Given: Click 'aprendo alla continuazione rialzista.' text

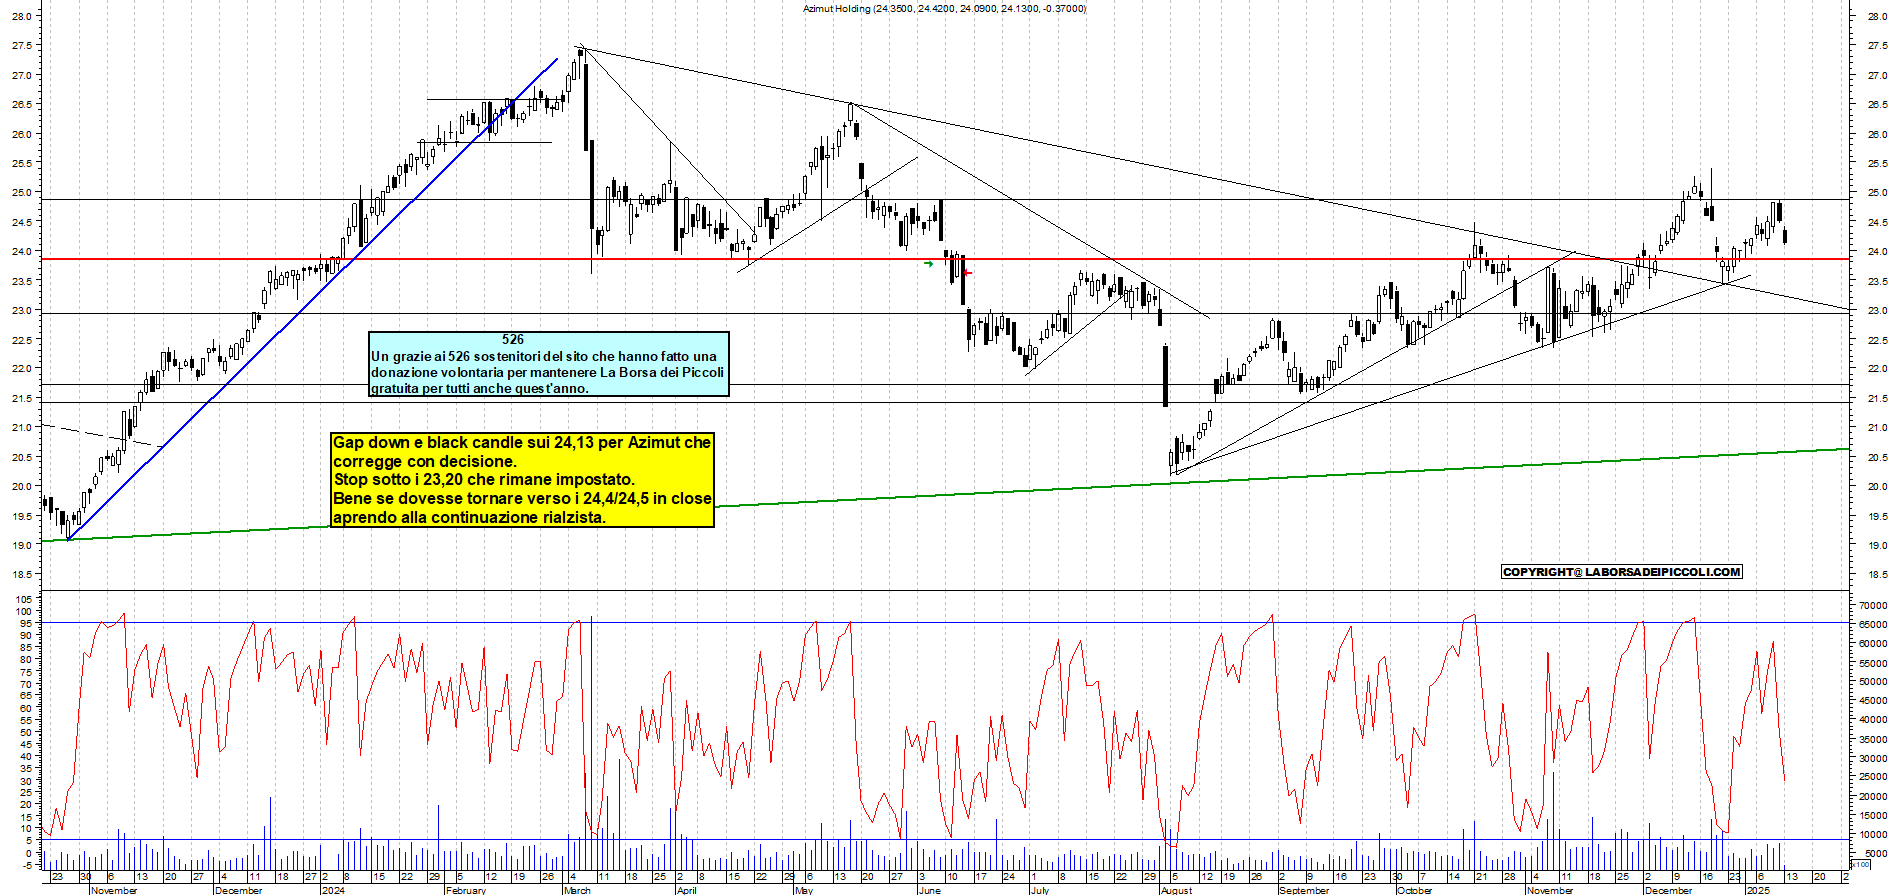Looking at the screenshot, I should tap(469, 518).
